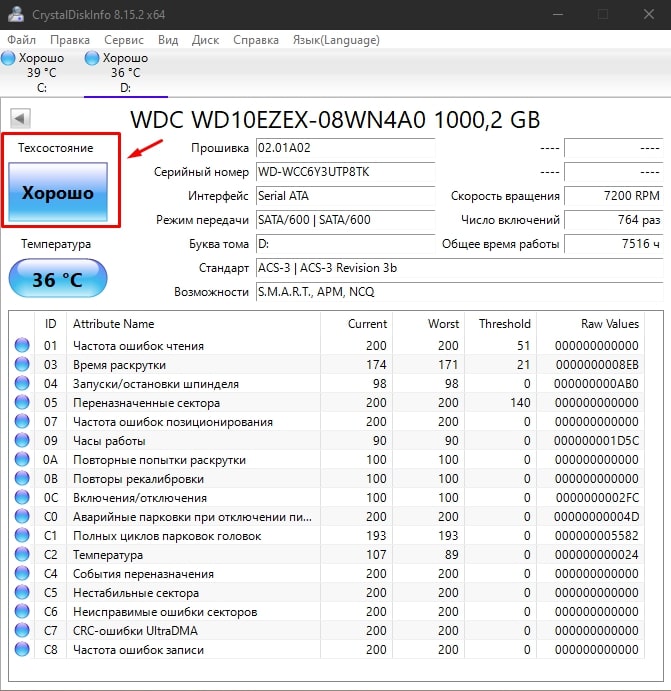
Task: Open the Справка menu
Action: click(256, 40)
